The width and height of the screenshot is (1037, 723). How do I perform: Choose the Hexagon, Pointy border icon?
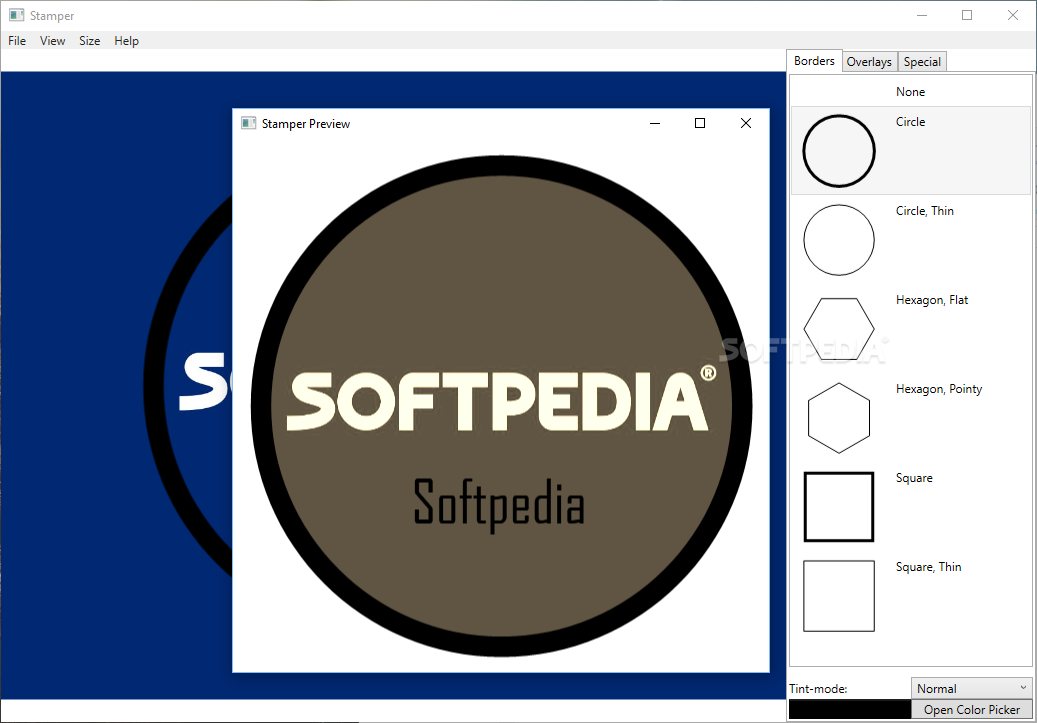pyautogui.click(x=839, y=418)
